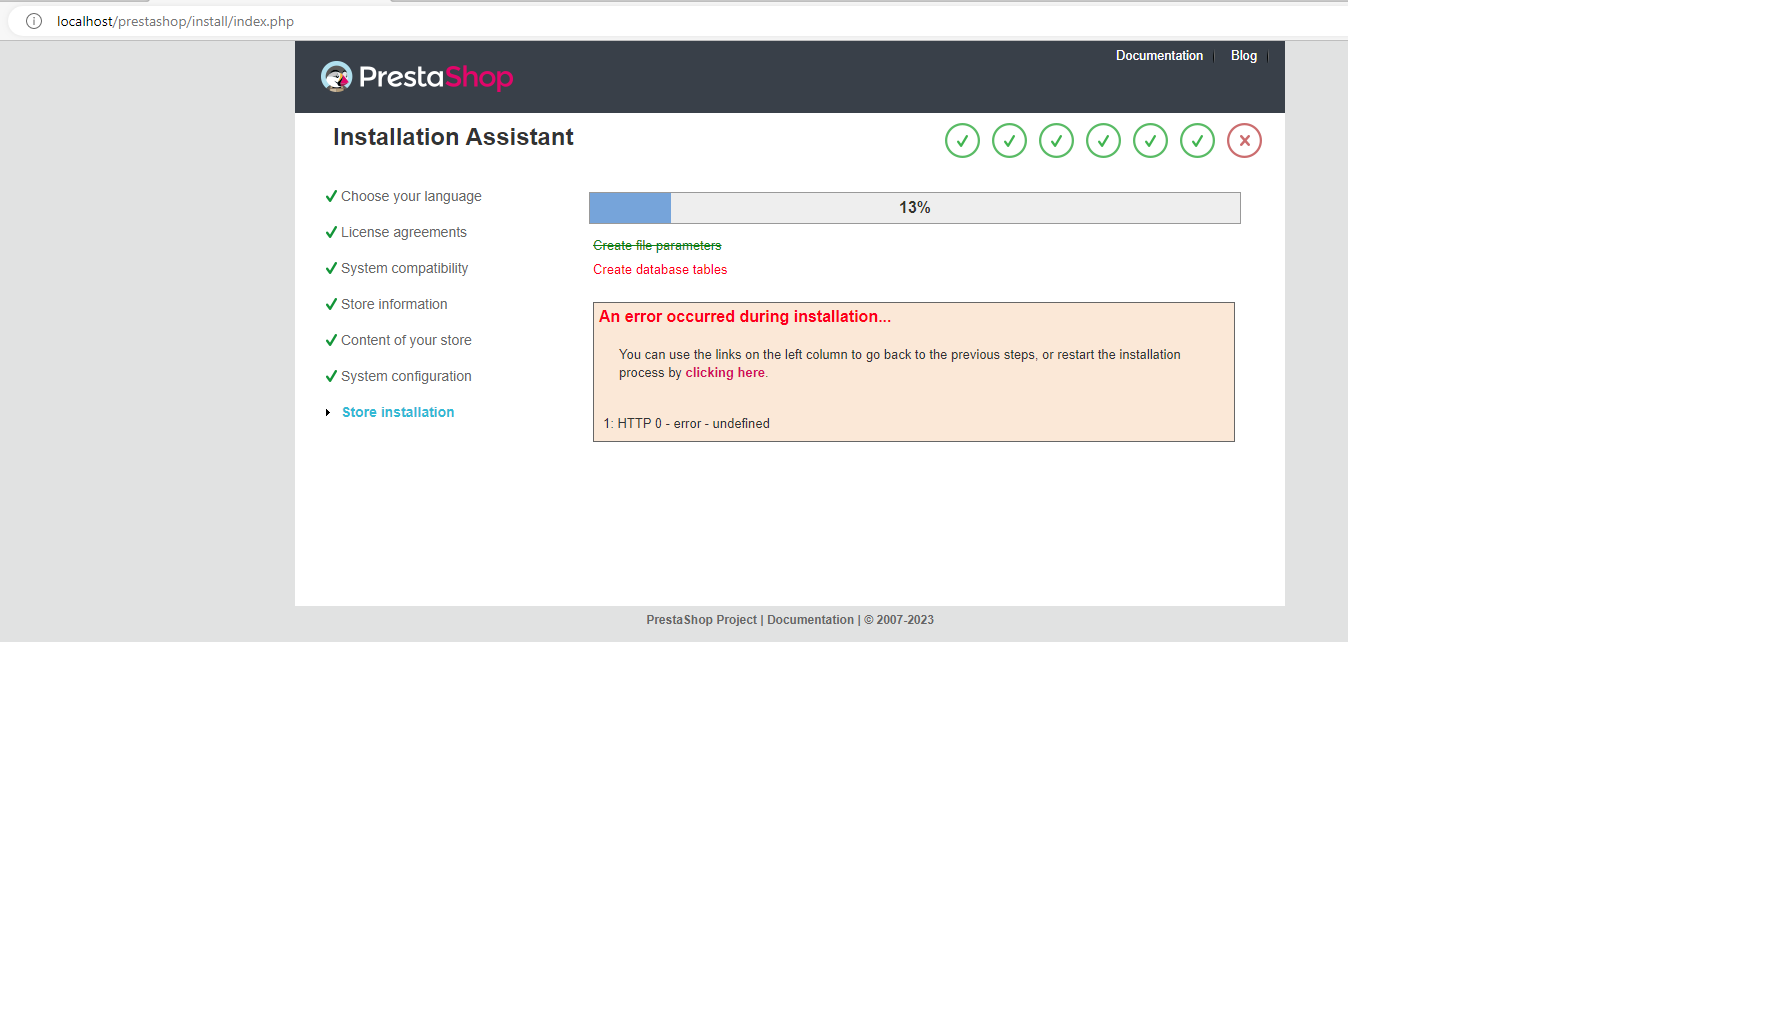Click the arrow bullet beside Store installation
Viewport: 1792px width, 1022px height.
(328, 412)
